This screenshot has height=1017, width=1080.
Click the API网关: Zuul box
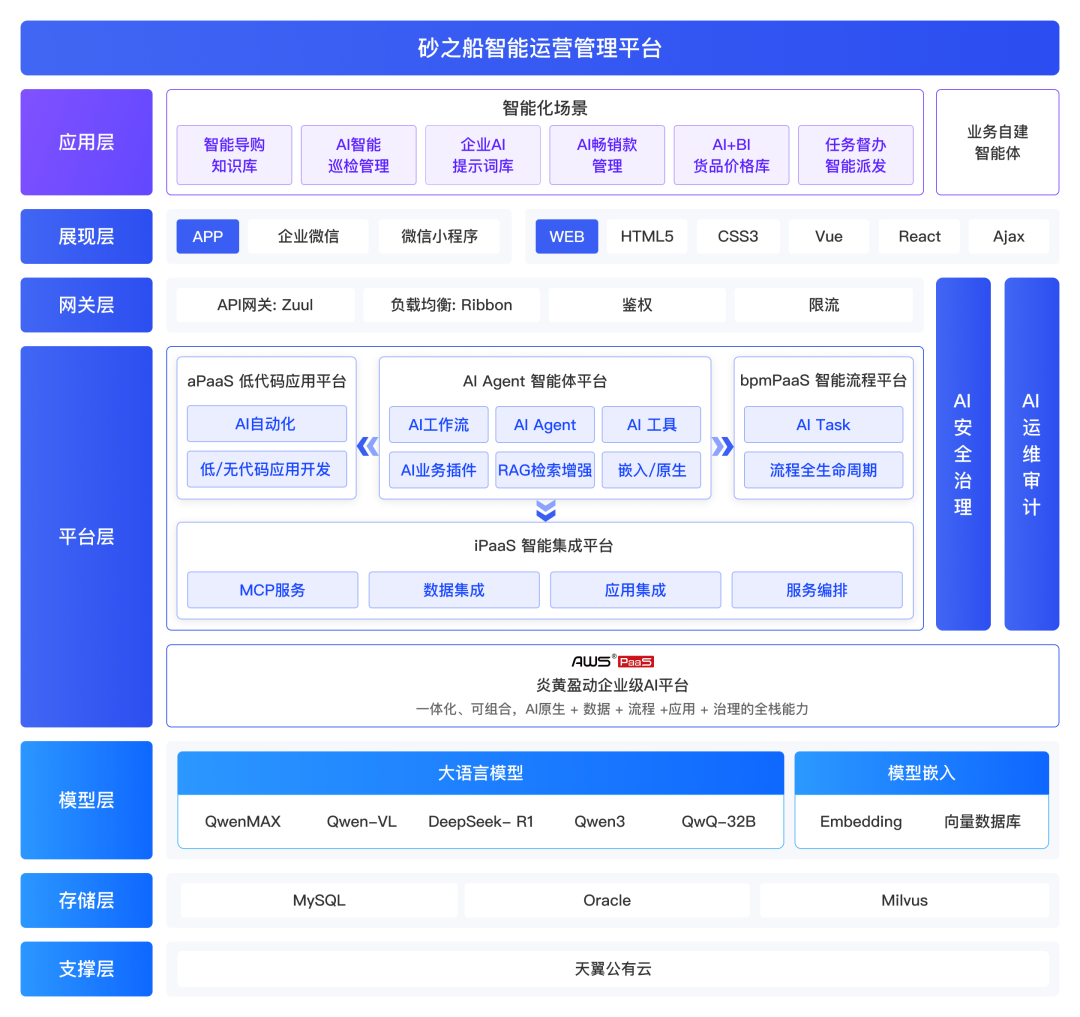point(265,305)
